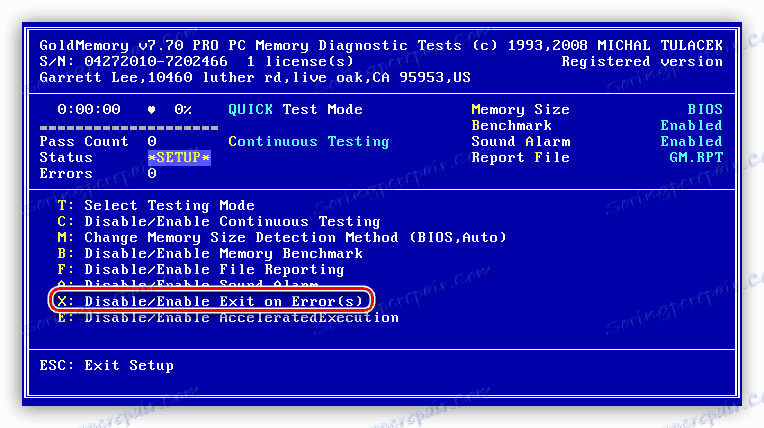Click the 'Continuous Testing' status text

(x=309, y=141)
